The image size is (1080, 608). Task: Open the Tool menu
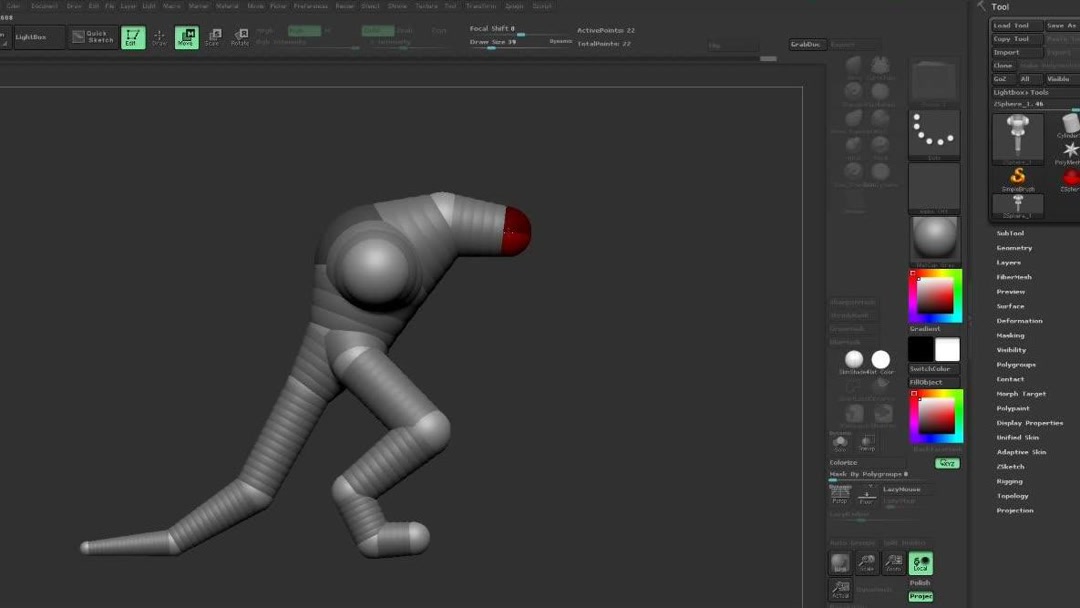point(450,5)
